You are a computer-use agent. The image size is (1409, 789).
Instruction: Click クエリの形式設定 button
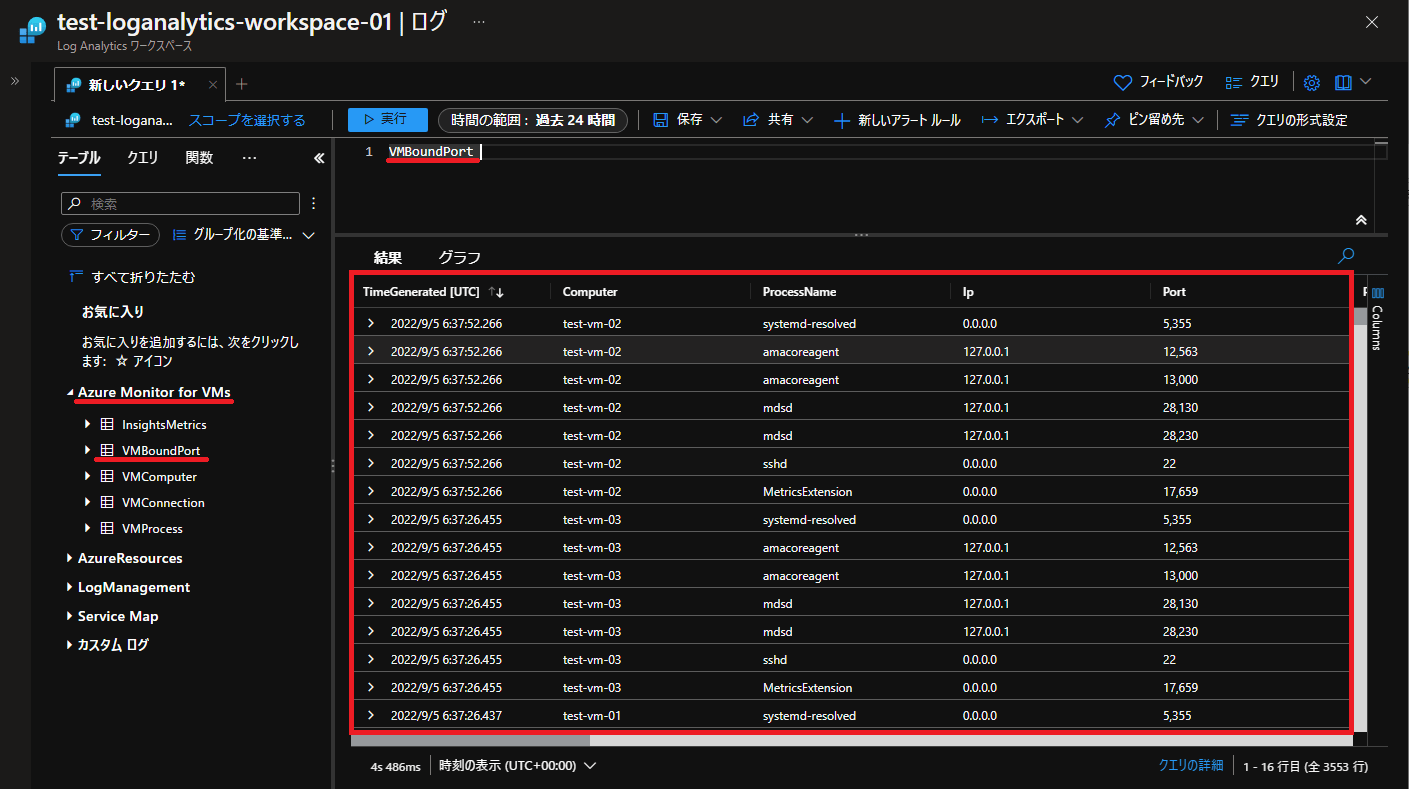coord(1289,120)
